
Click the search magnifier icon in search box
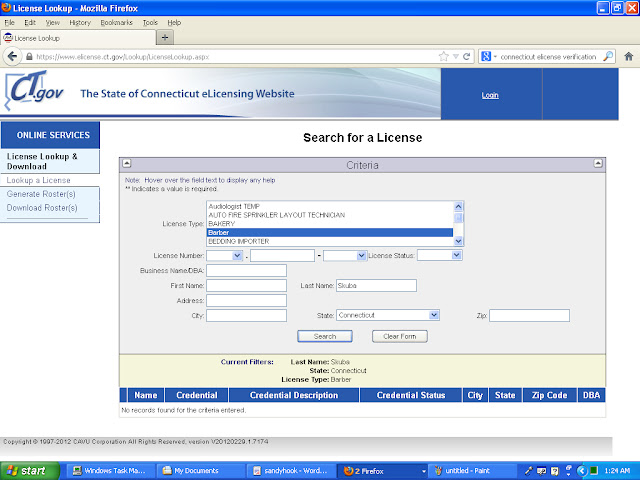608,56
